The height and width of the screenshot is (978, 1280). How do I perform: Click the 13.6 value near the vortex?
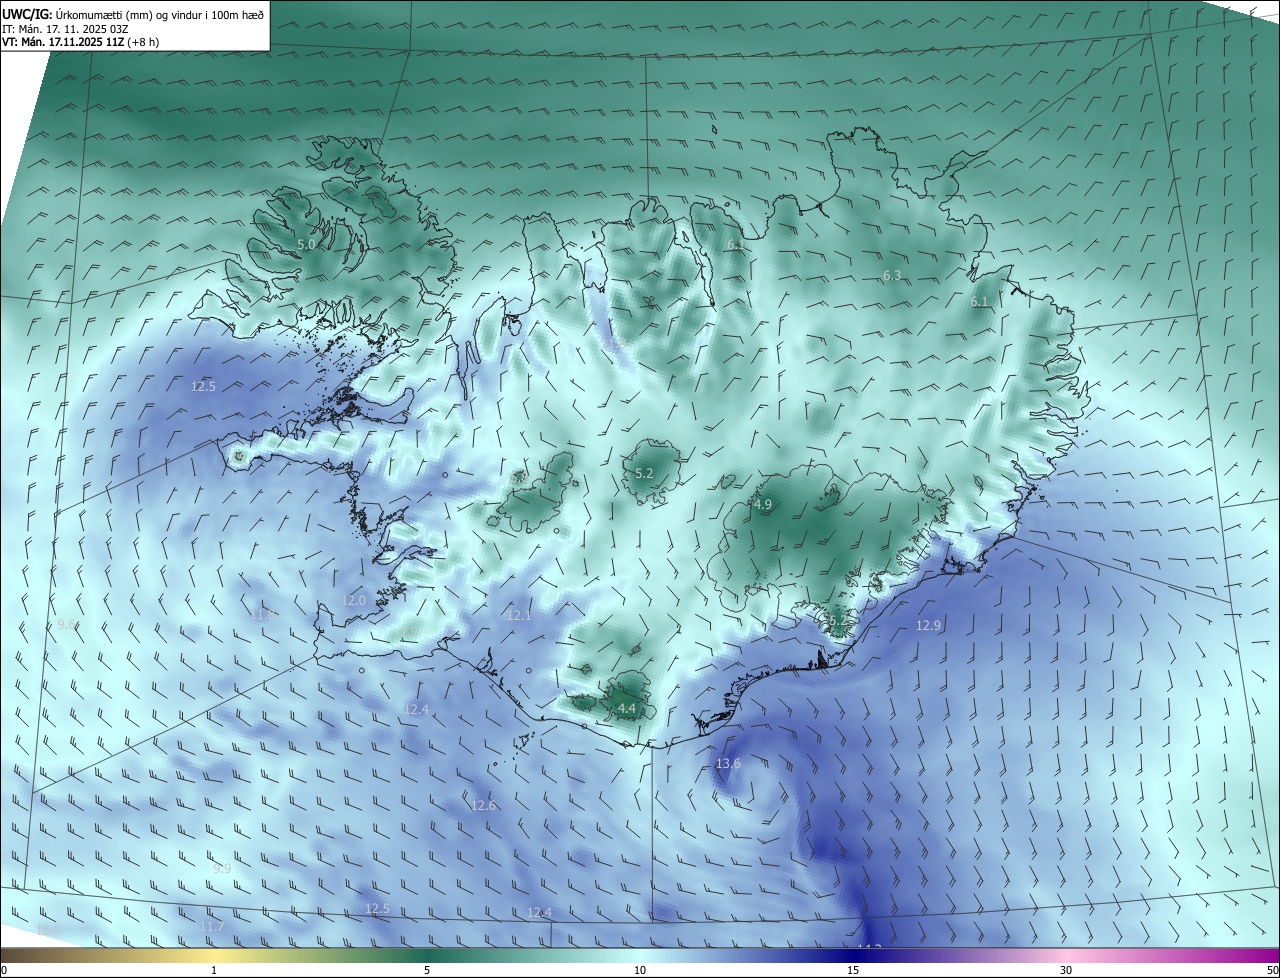point(729,764)
